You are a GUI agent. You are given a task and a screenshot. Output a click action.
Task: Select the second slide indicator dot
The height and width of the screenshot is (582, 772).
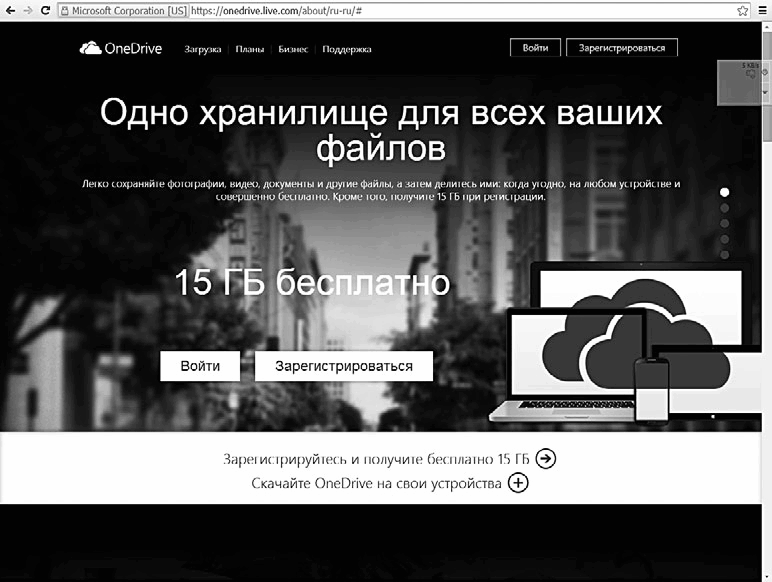pos(724,208)
